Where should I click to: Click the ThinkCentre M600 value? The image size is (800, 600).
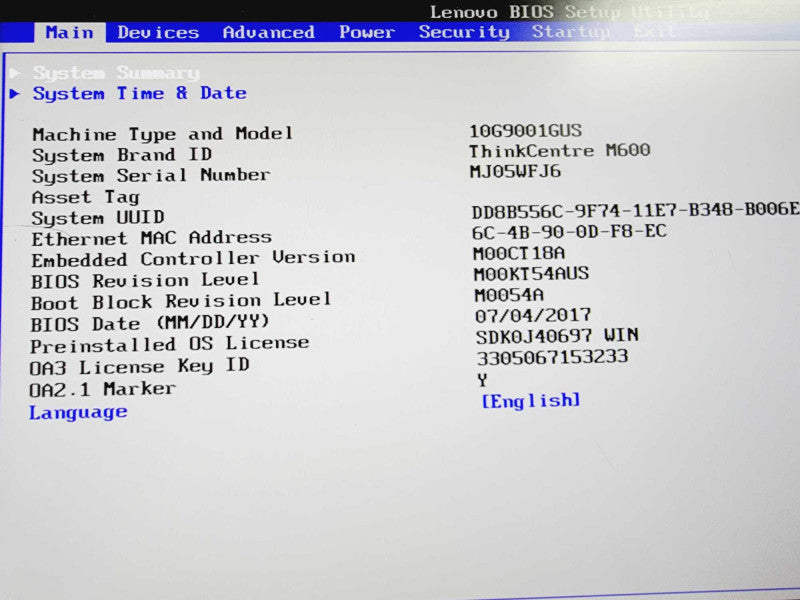(x=560, y=151)
